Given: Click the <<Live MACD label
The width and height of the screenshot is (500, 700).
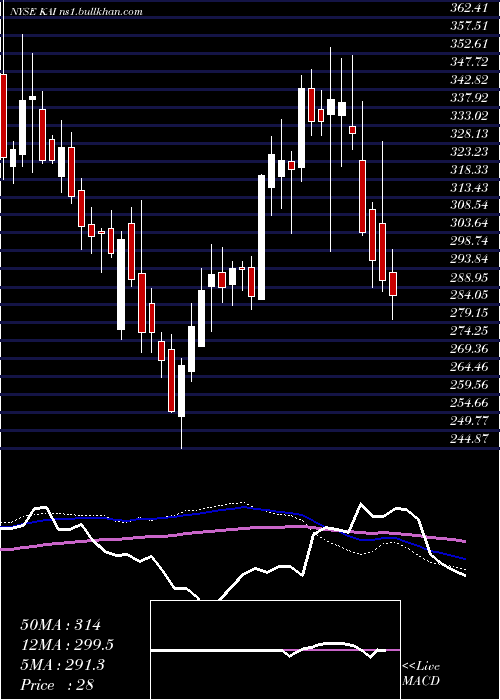Looking at the screenshot, I should coord(421,673).
